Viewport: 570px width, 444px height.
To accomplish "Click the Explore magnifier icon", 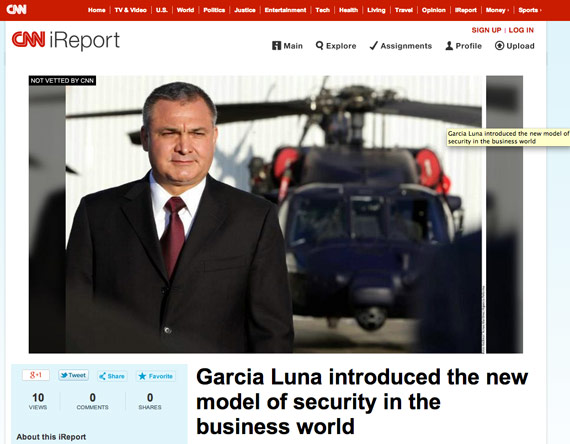I will pyautogui.click(x=319, y=46).
